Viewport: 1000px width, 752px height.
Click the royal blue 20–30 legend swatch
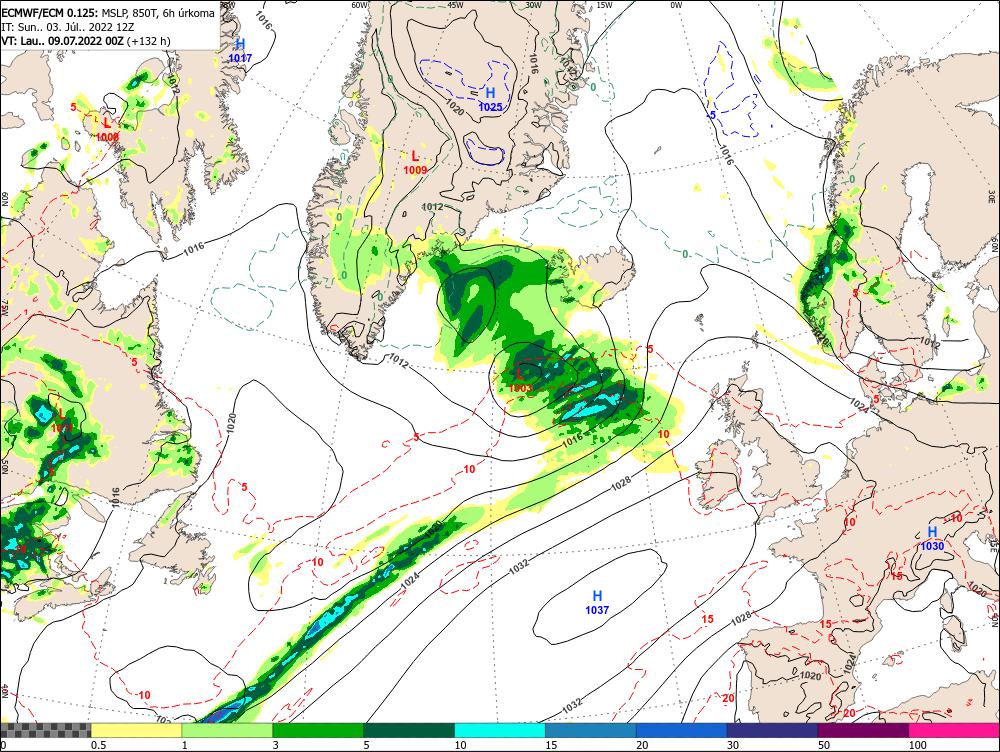tap(681, 730)
